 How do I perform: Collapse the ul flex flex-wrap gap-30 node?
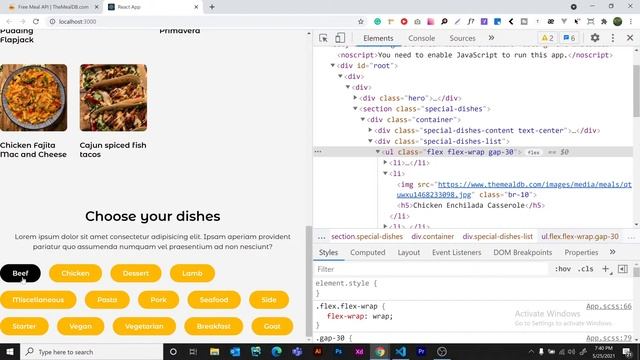click(x=378, y=151)
